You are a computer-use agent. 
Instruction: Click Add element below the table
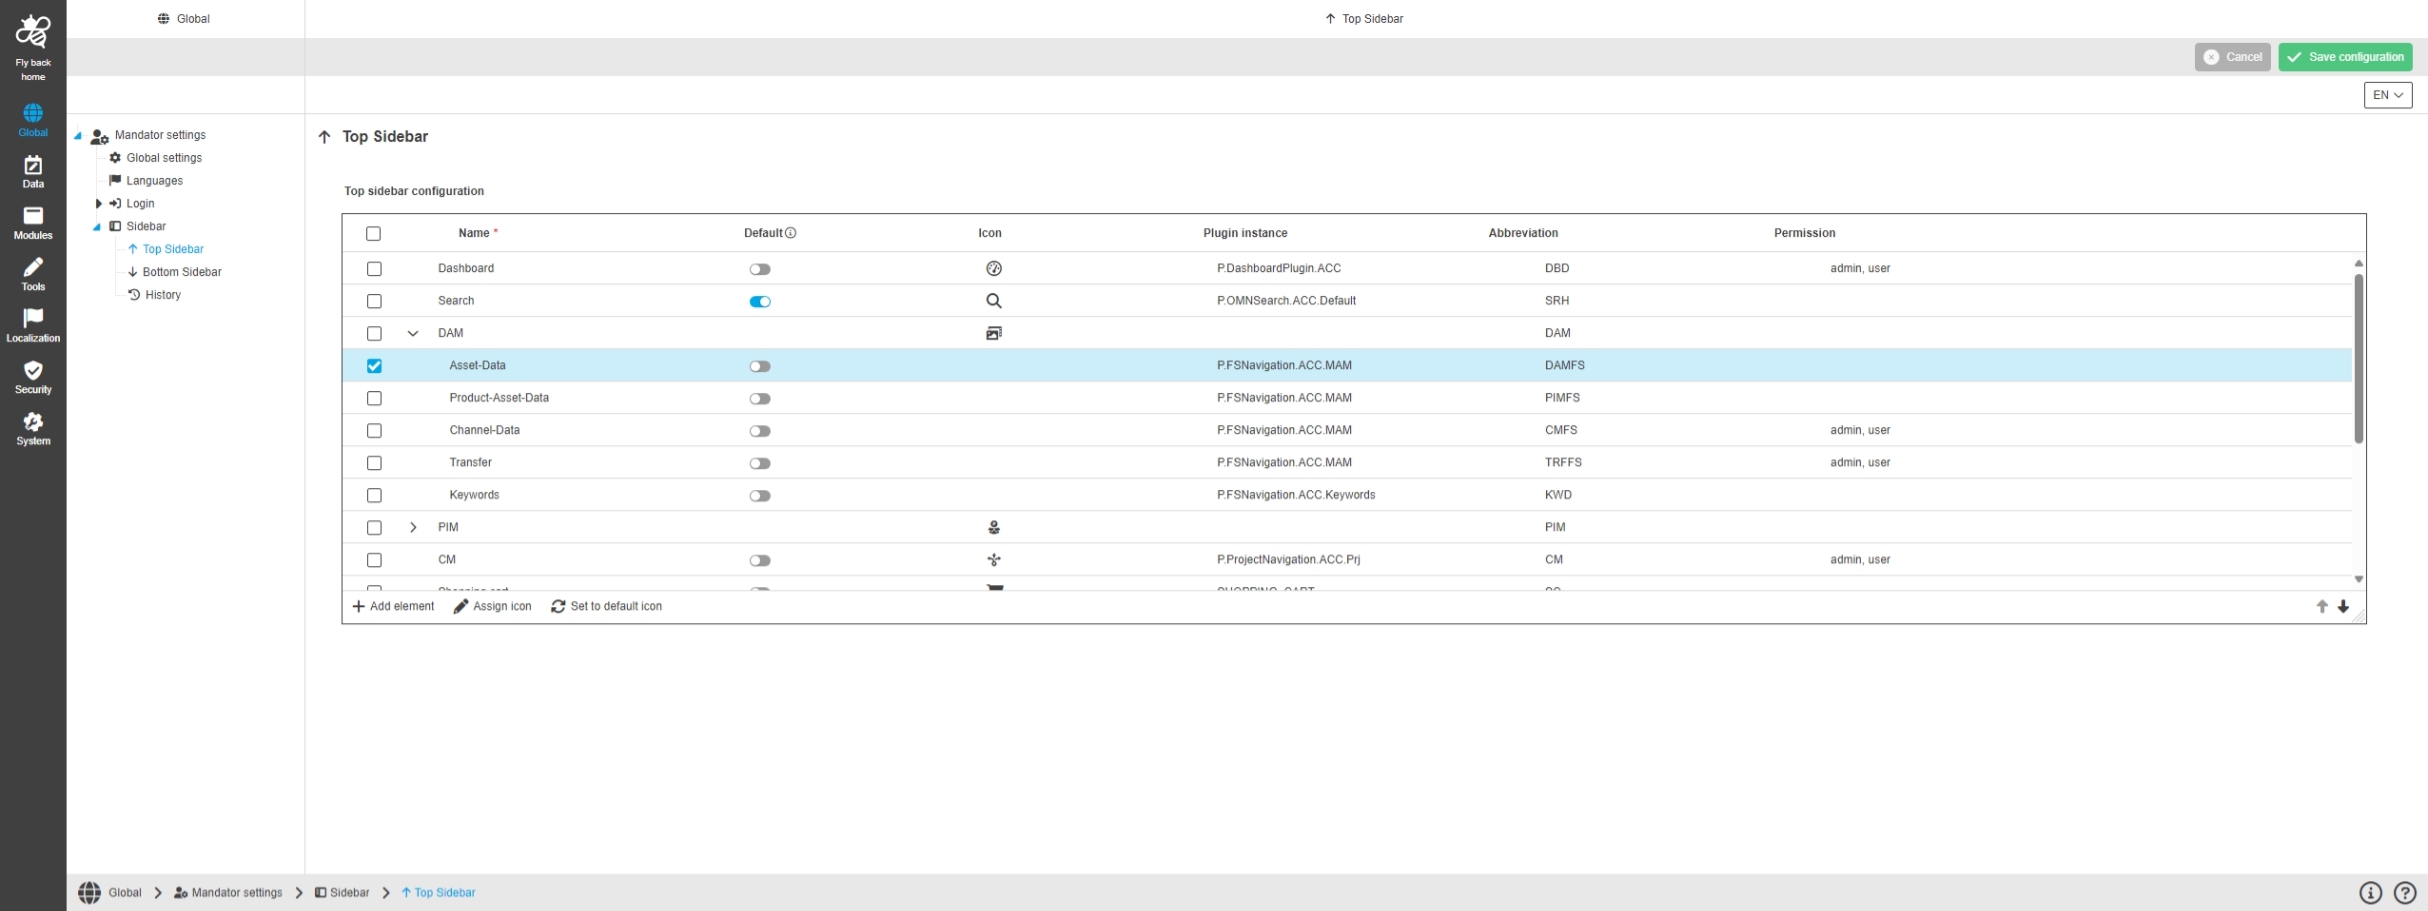[x=394, y=607]
